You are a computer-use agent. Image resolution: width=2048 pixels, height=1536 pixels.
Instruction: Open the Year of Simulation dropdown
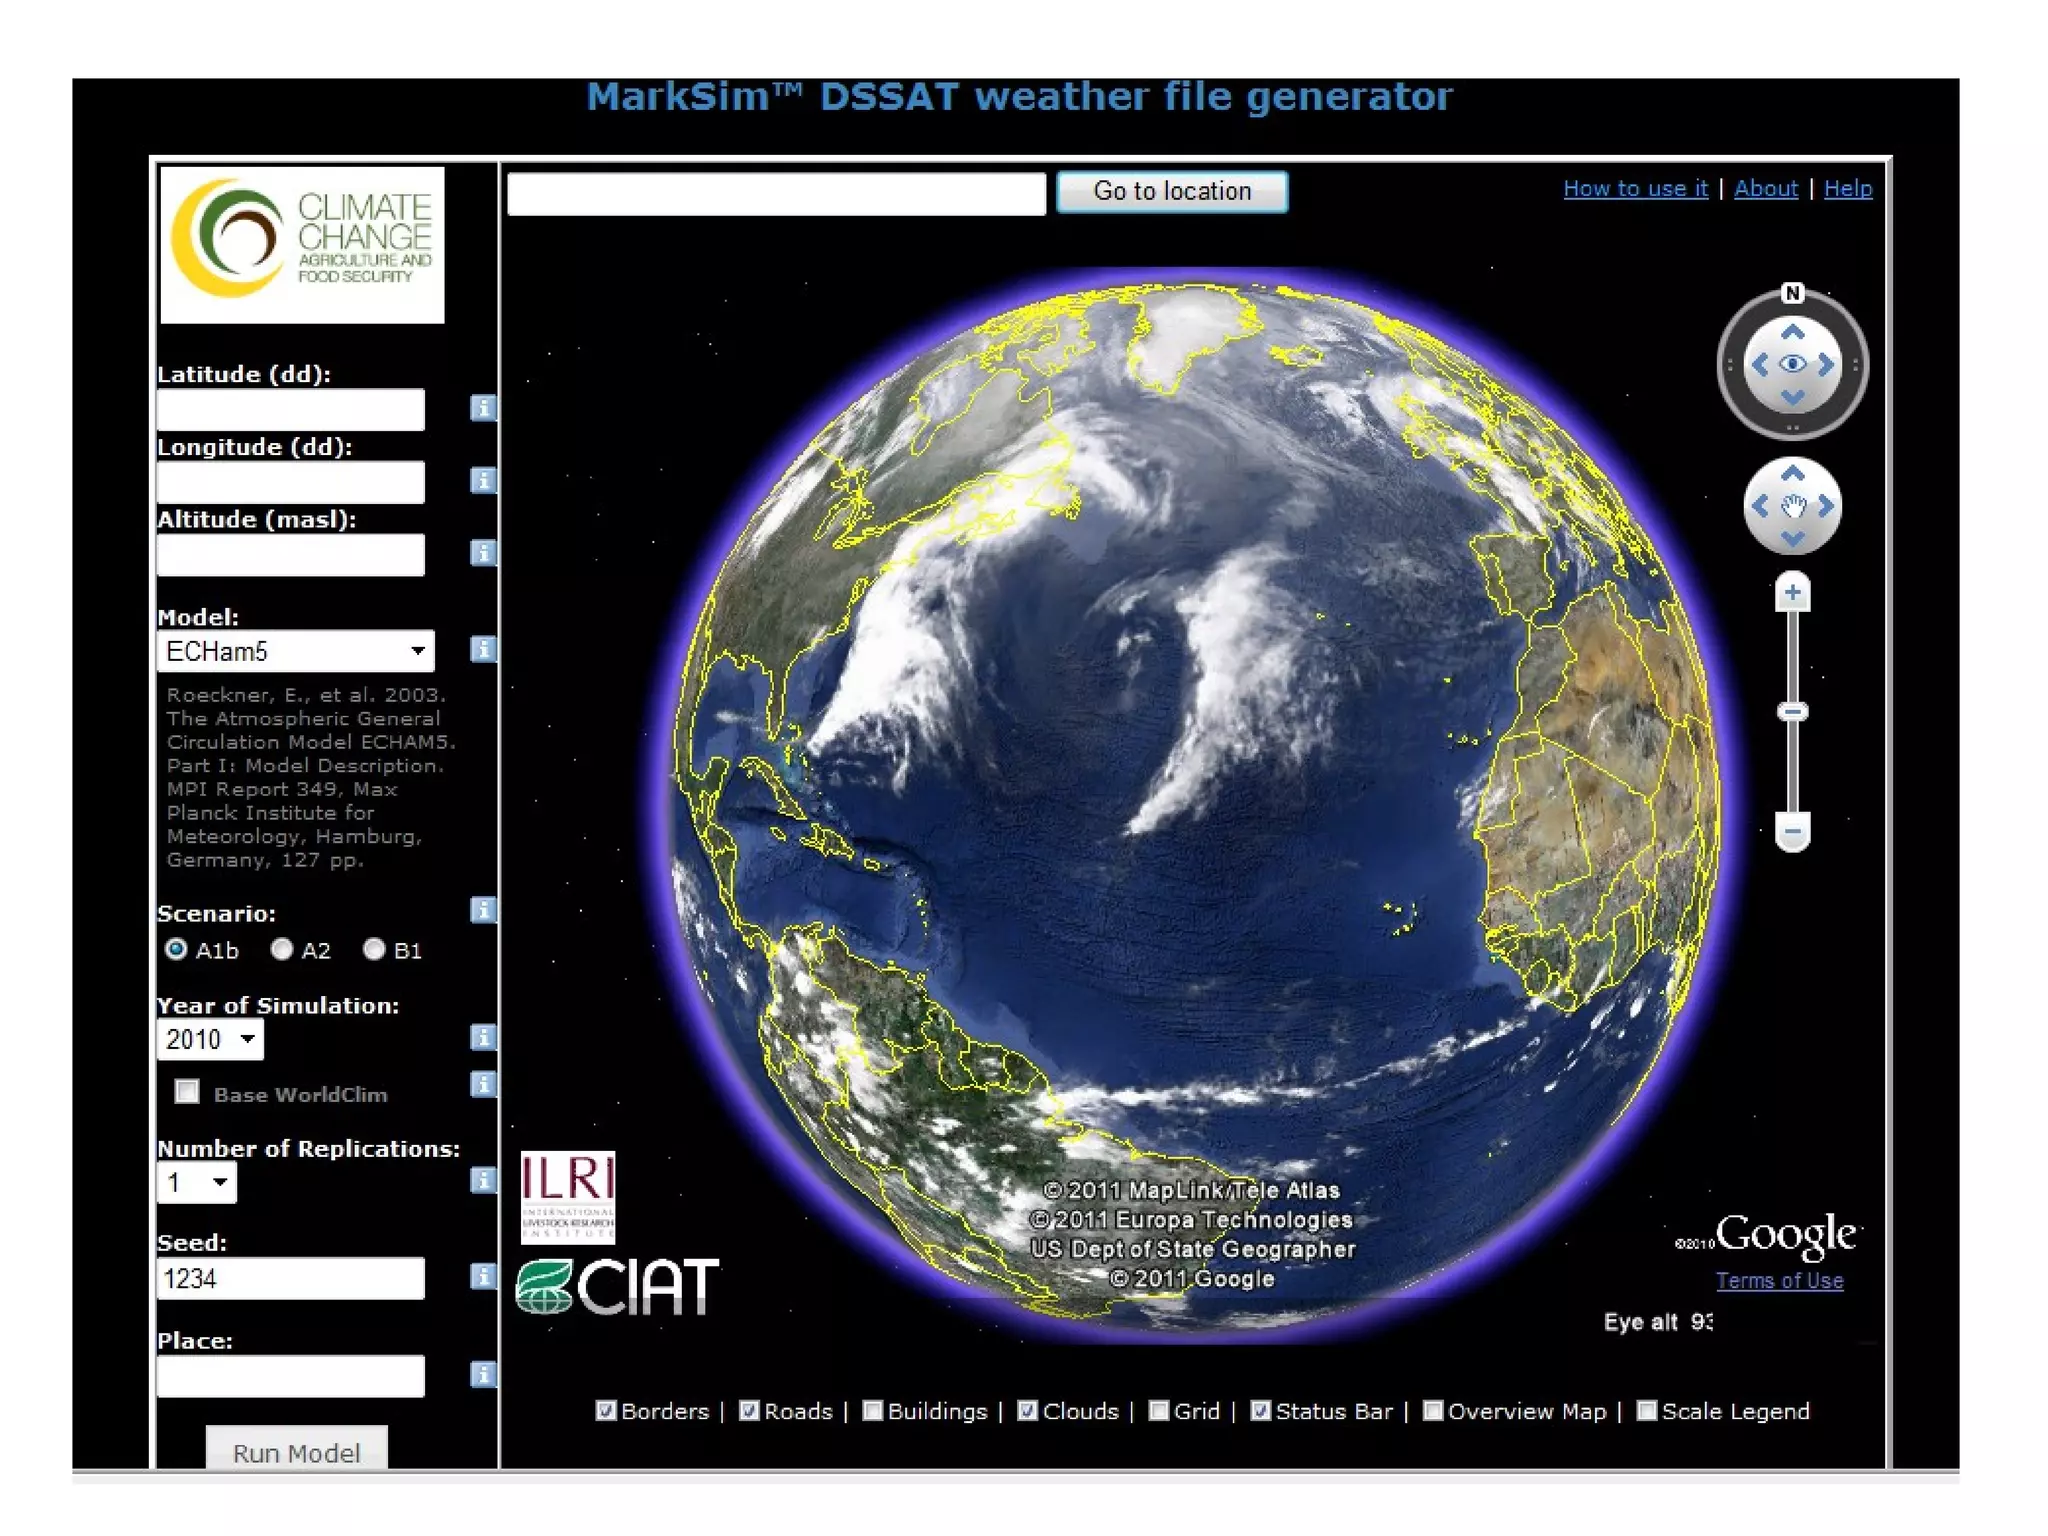click(211, 1039)
